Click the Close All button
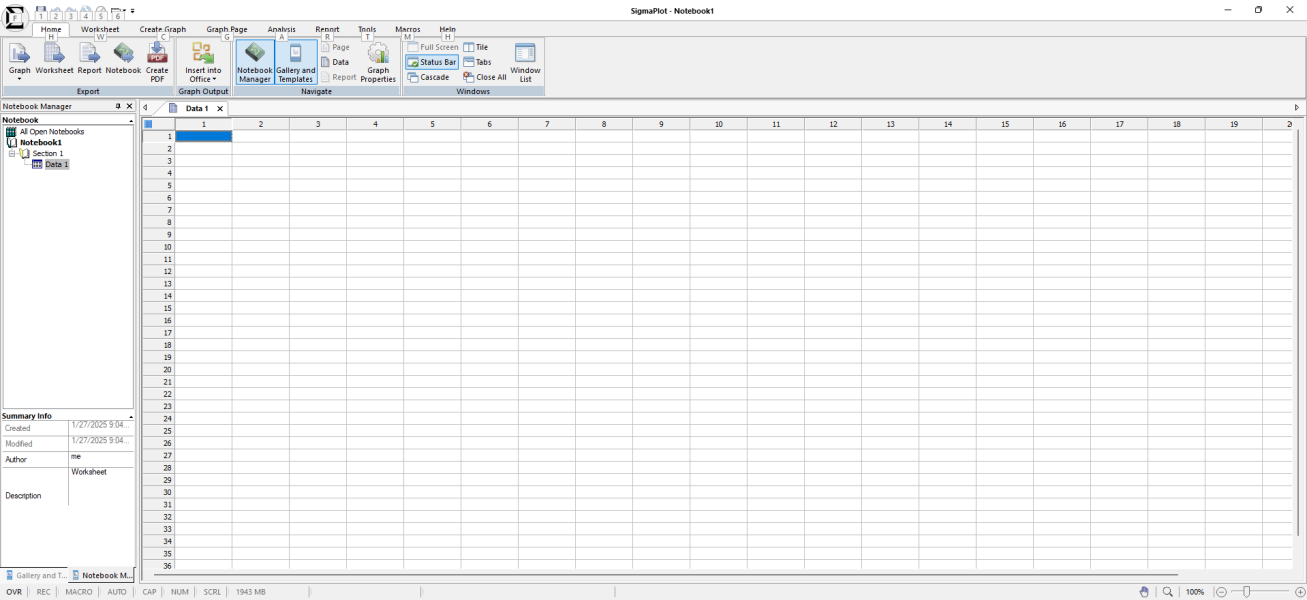The height and width of the screenshot is (600, 1307). 485,77
